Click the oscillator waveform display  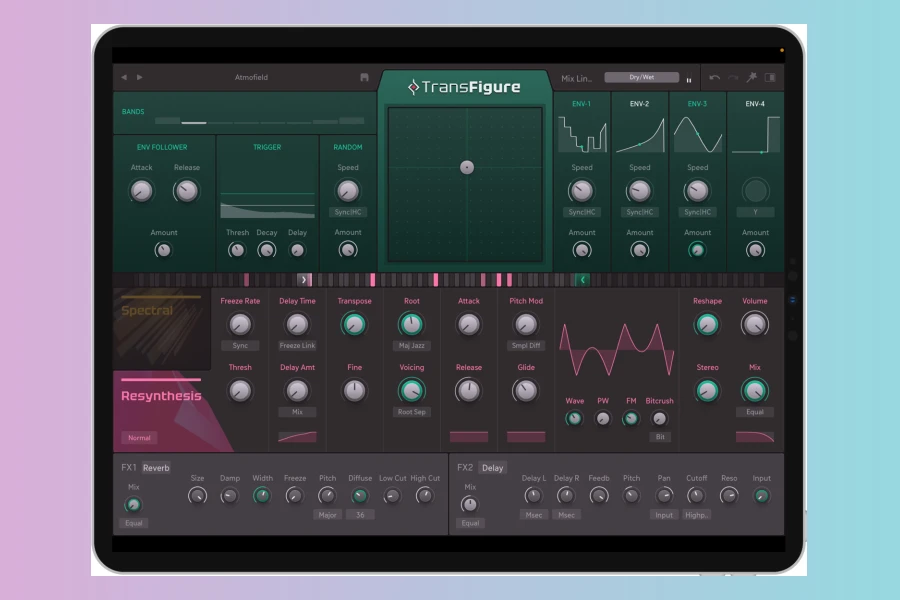pos(616,350)
